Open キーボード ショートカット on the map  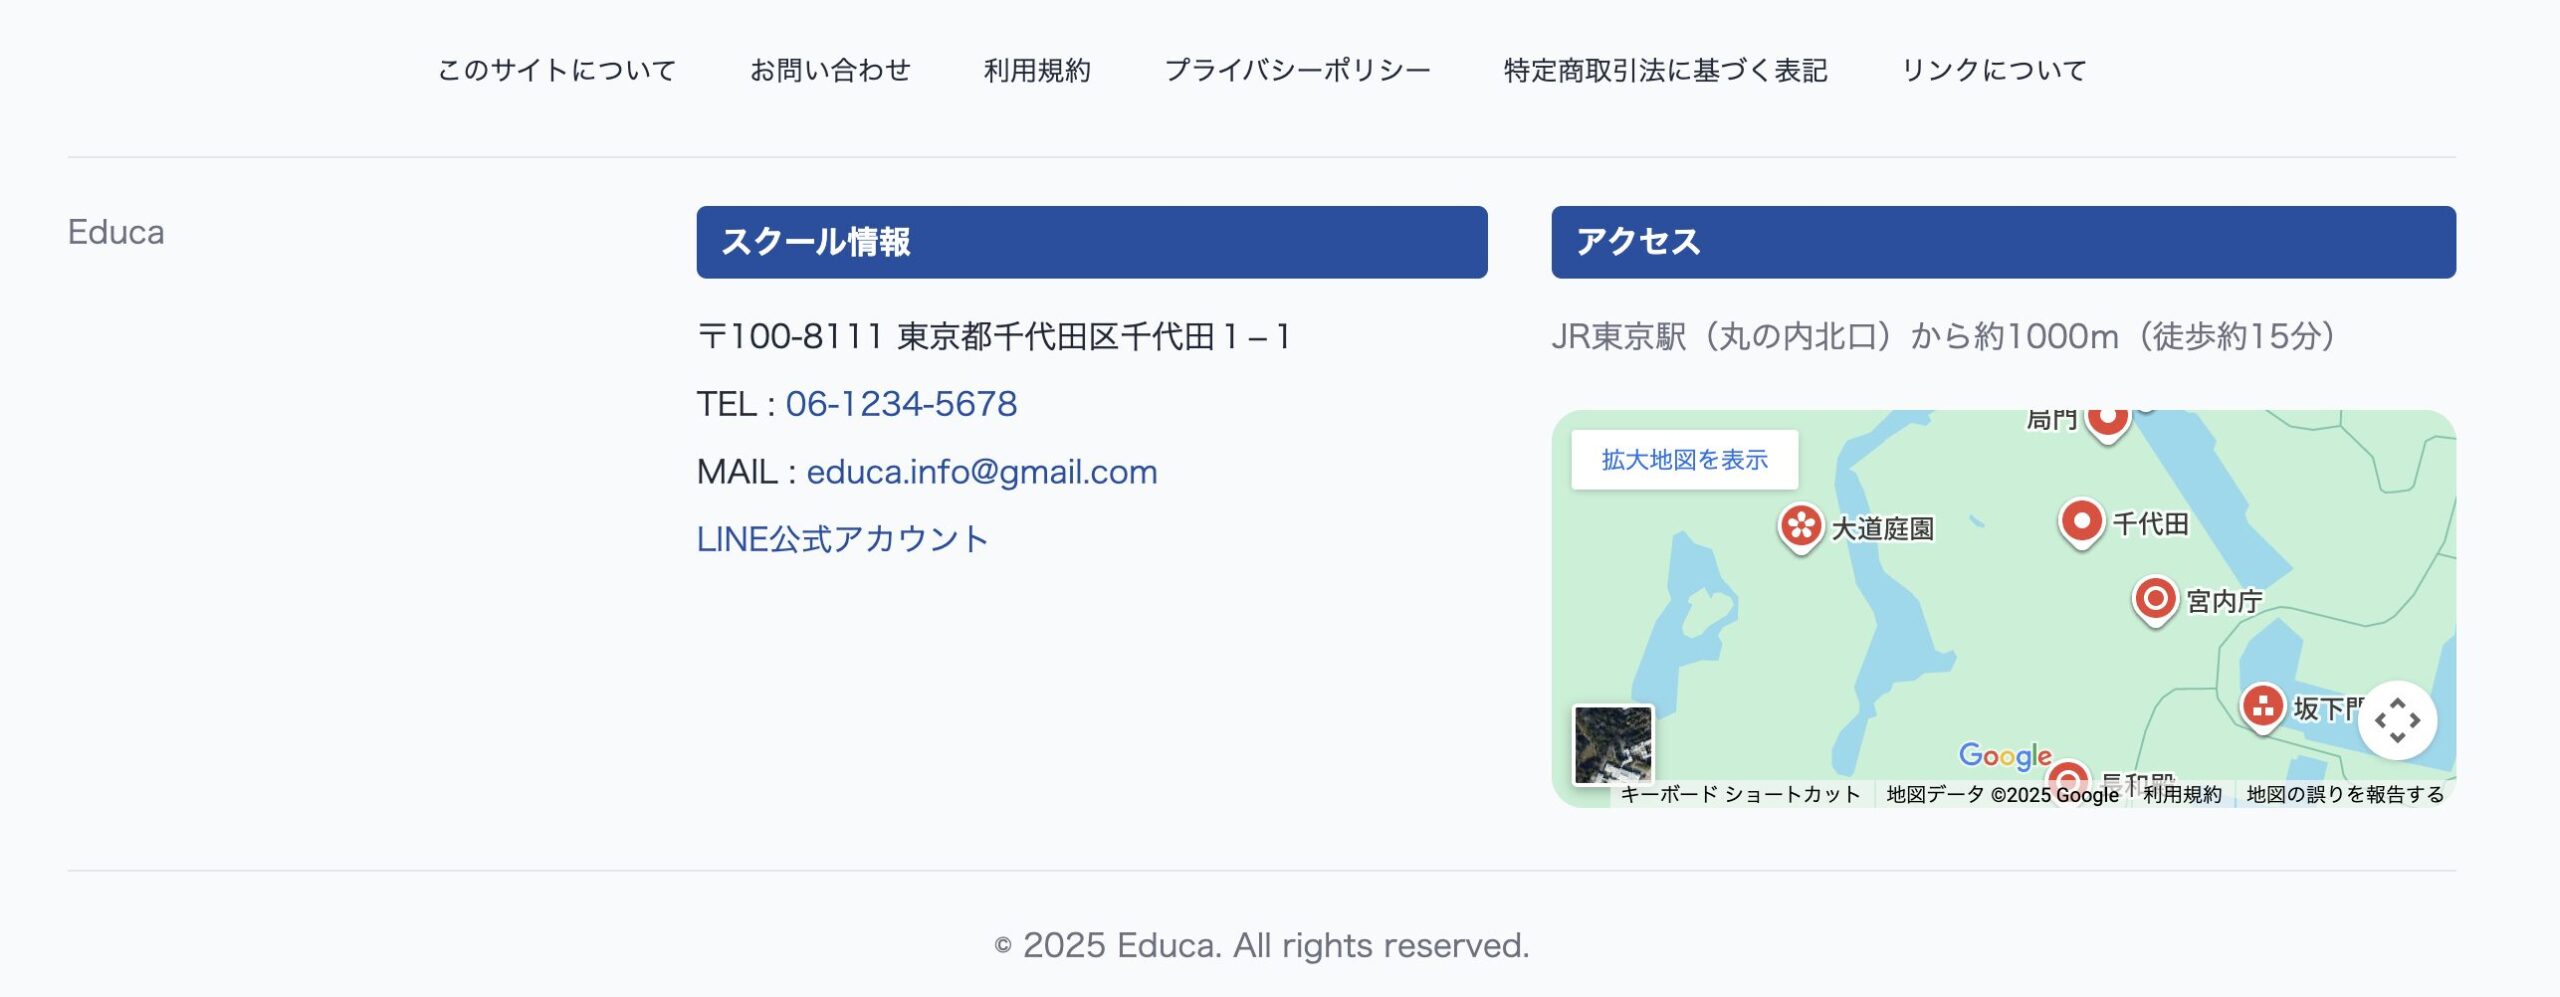coord(1740,795)
